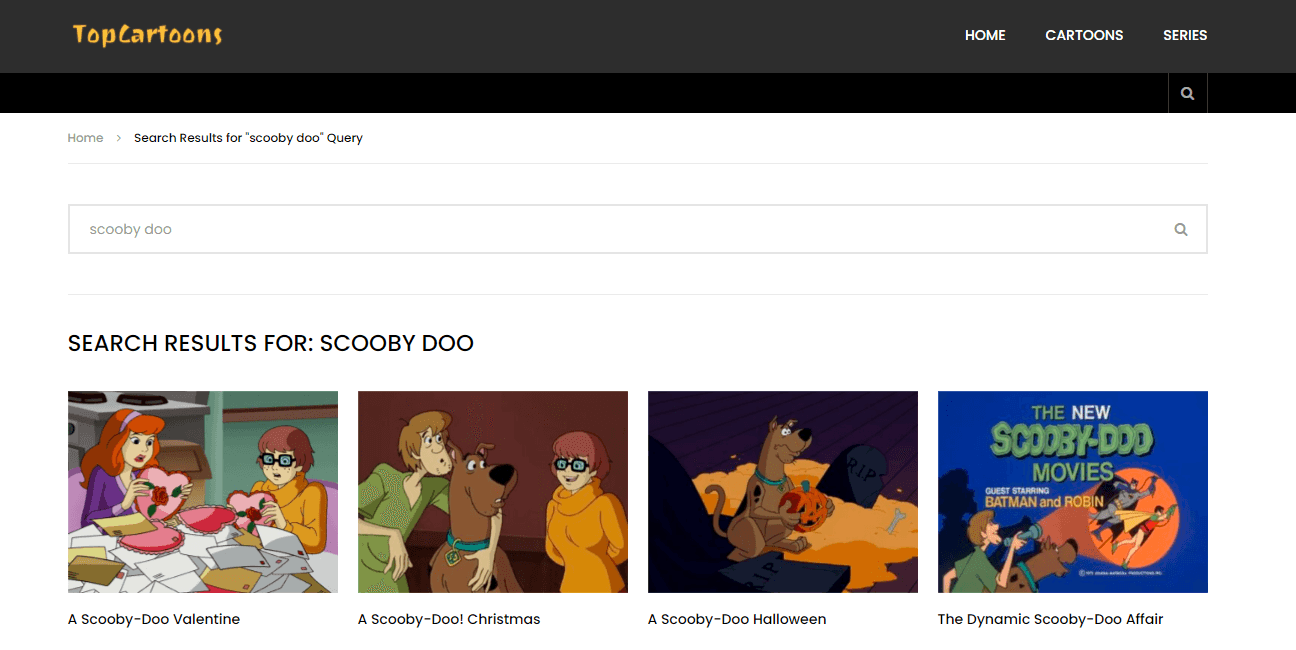The image size is (1296, 650).
Task: Go to HOME in top navigation
Action: (x=985, y=35)
